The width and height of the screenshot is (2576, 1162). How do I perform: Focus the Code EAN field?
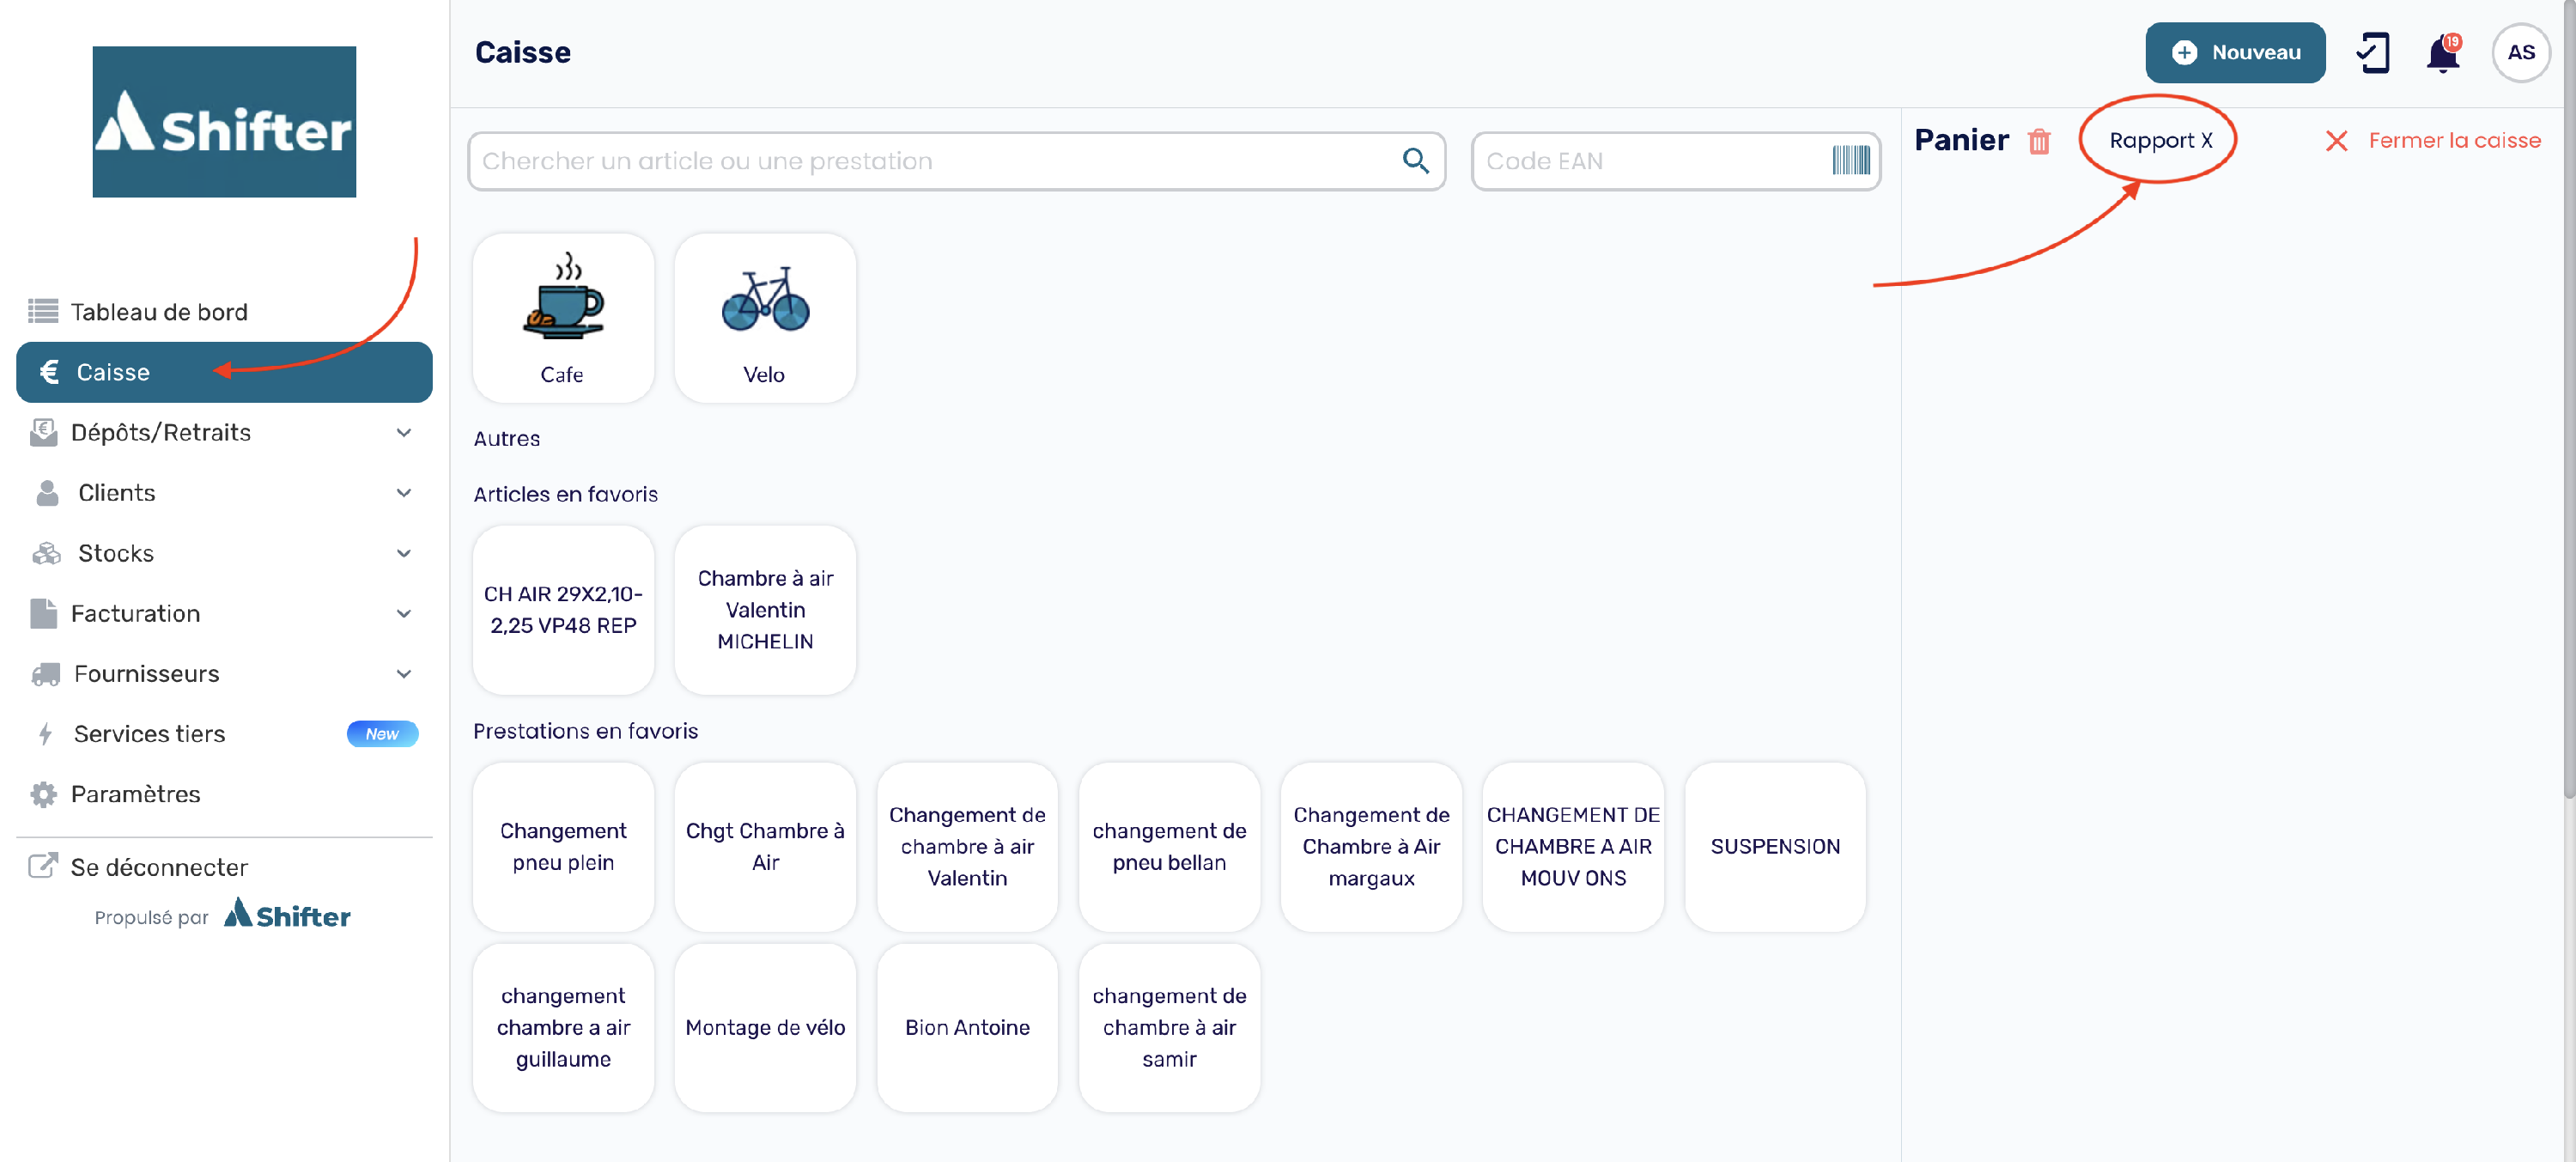pos(1675,161)
